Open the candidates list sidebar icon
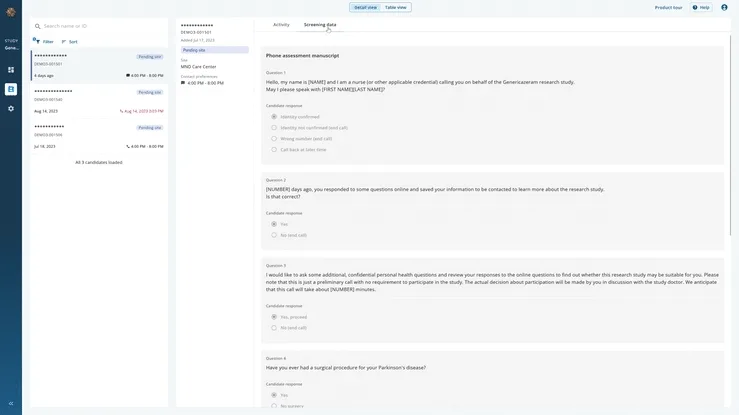The image size is (739, 415). coord(11,89)
